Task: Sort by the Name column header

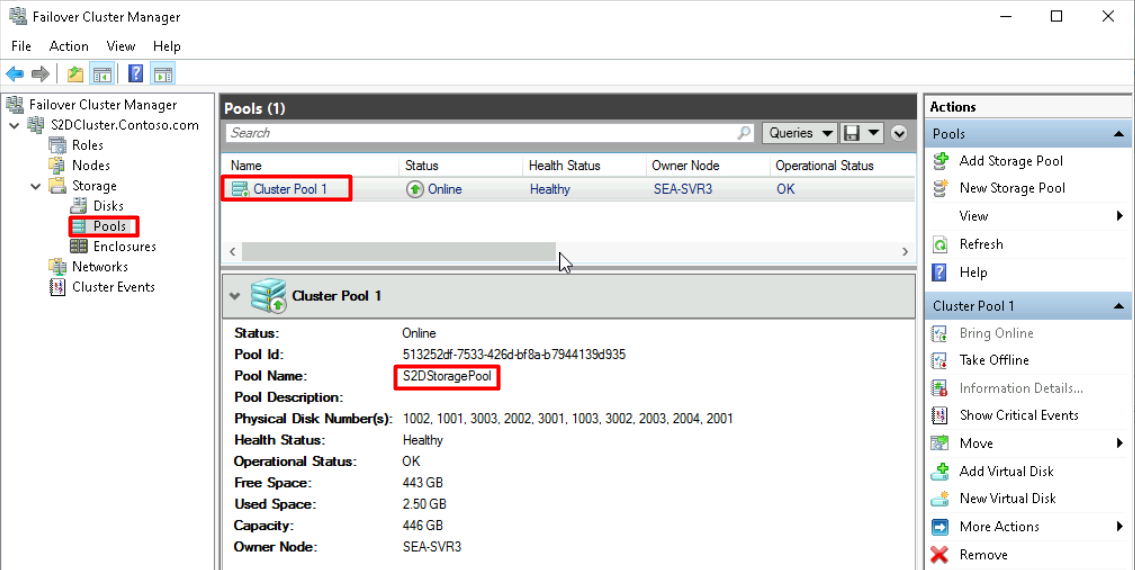Action: click(310, 166)
